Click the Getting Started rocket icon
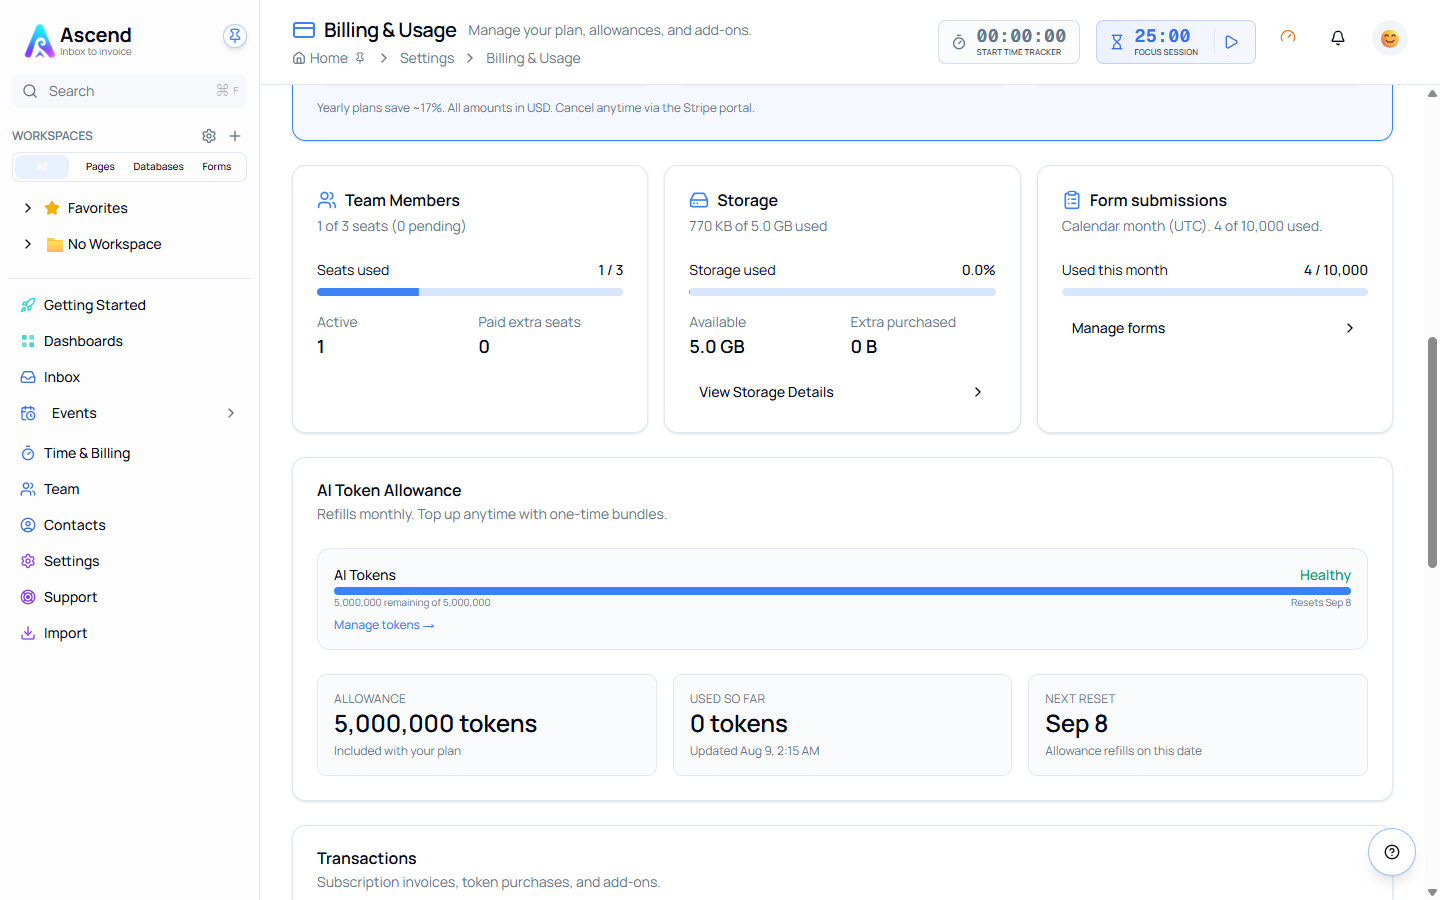The width and height of the screenshot is (1440, 900). 28,305
